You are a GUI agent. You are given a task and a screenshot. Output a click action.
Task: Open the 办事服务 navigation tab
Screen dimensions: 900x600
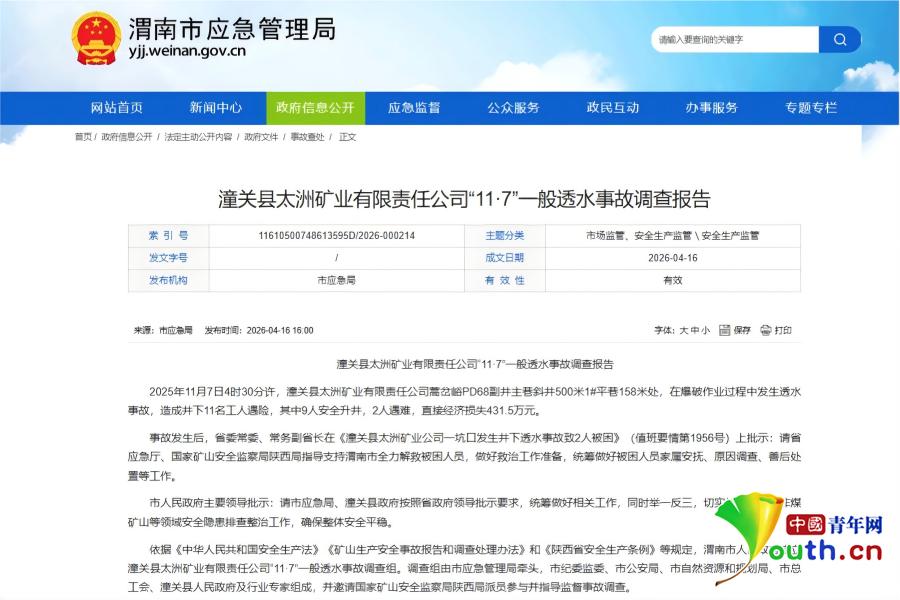(x=711, y=108)
